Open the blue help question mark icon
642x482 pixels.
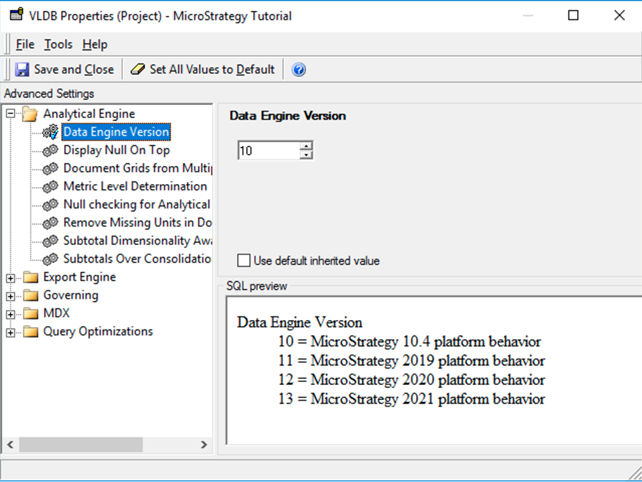click(298, 70)
